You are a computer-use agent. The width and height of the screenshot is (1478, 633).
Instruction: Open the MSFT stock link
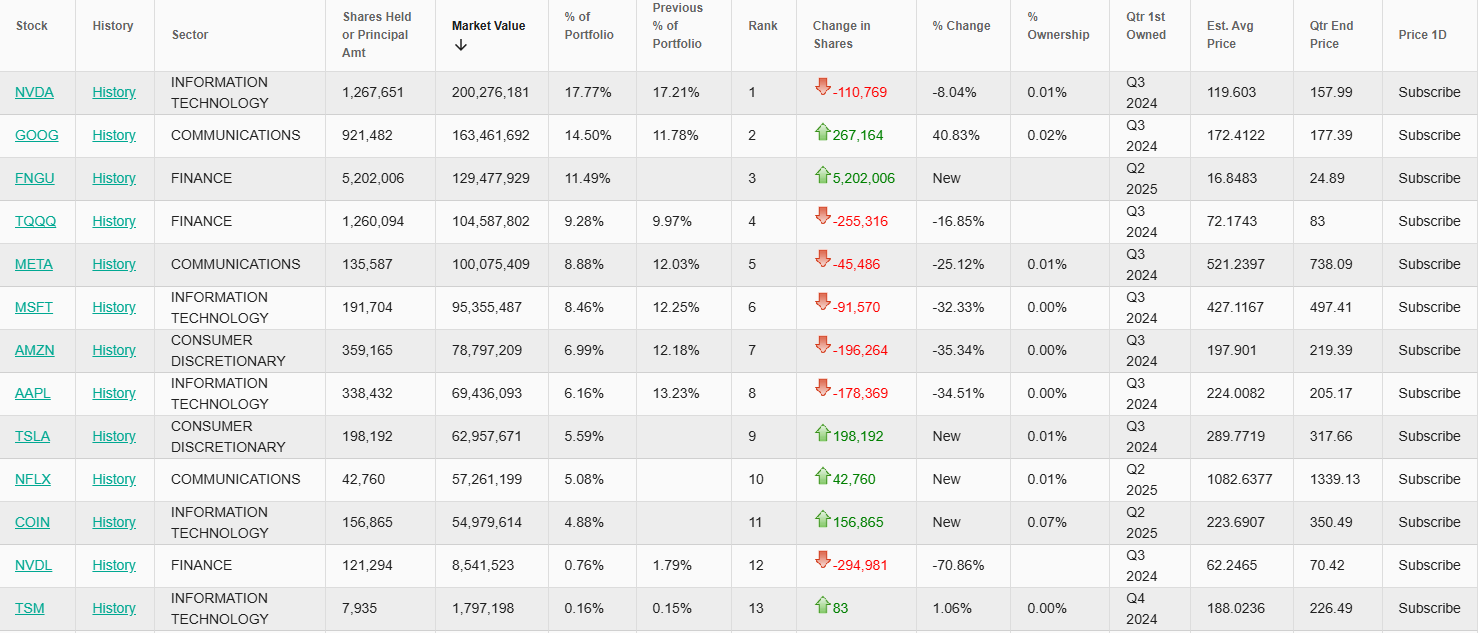point(34,307)
